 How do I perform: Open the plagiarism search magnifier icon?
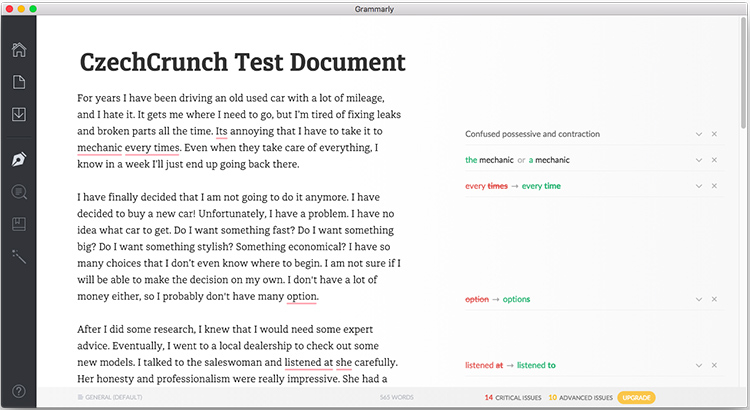pos(18,192)
